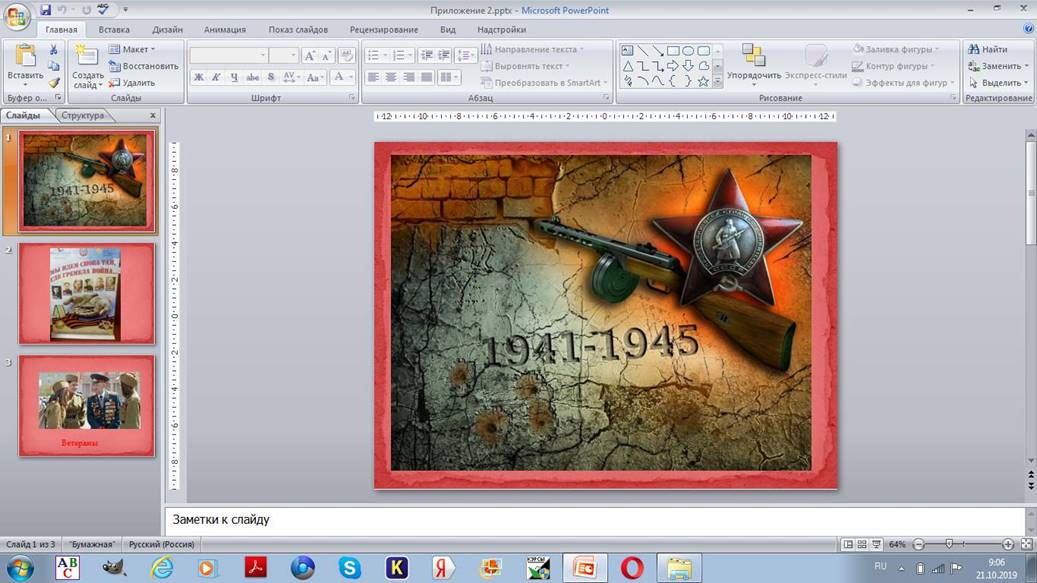Open the font name combo box
Screen dimensions: 1037x583
point(229,56)
